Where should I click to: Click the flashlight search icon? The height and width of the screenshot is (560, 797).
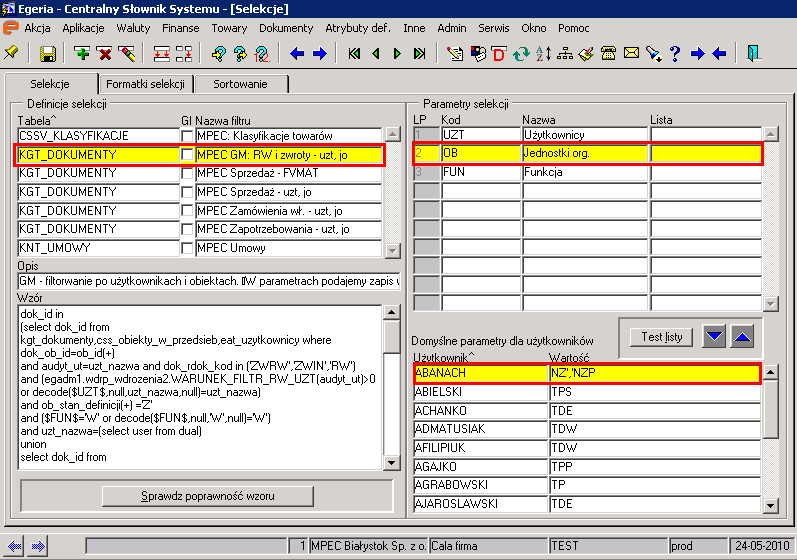tap(653, 53)
